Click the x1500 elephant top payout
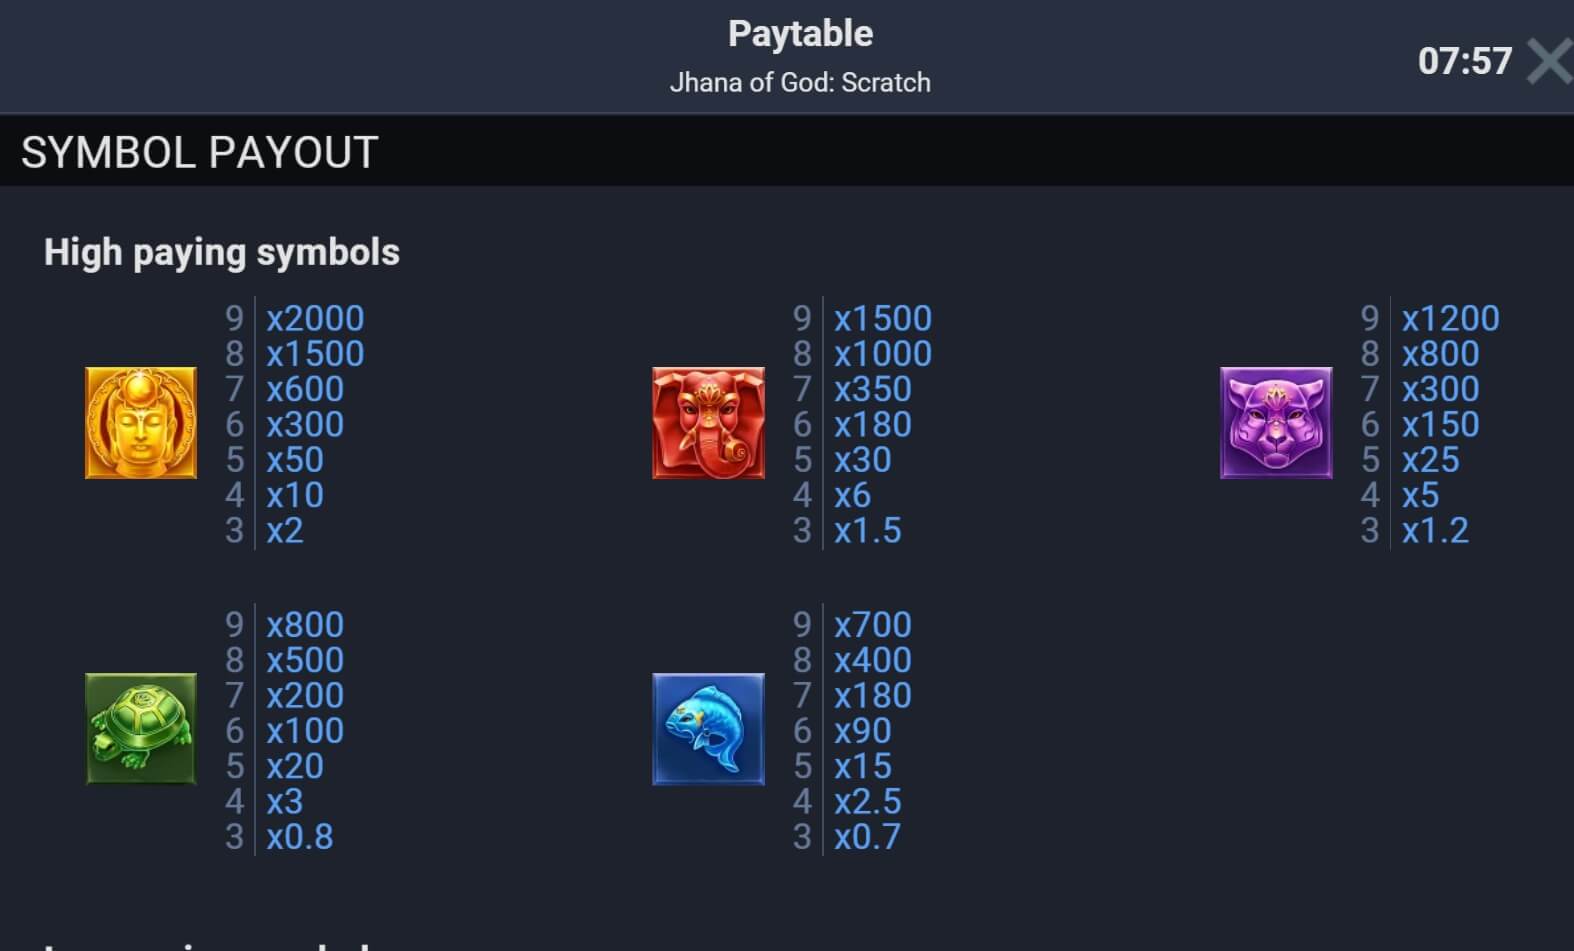The width and height of the screenshot is (1574, 951). click(x=883, y=318)
